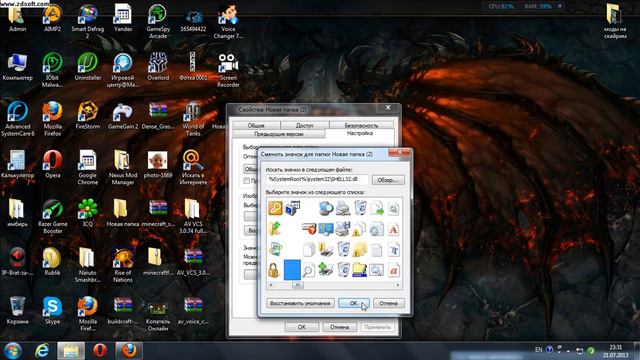
Task: Select the Rublik coin desktop icon
Action: 52,261
